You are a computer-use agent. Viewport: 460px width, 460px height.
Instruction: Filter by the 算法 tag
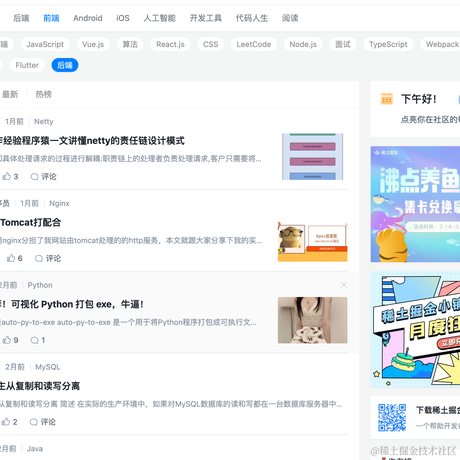(x=130, y=44)
